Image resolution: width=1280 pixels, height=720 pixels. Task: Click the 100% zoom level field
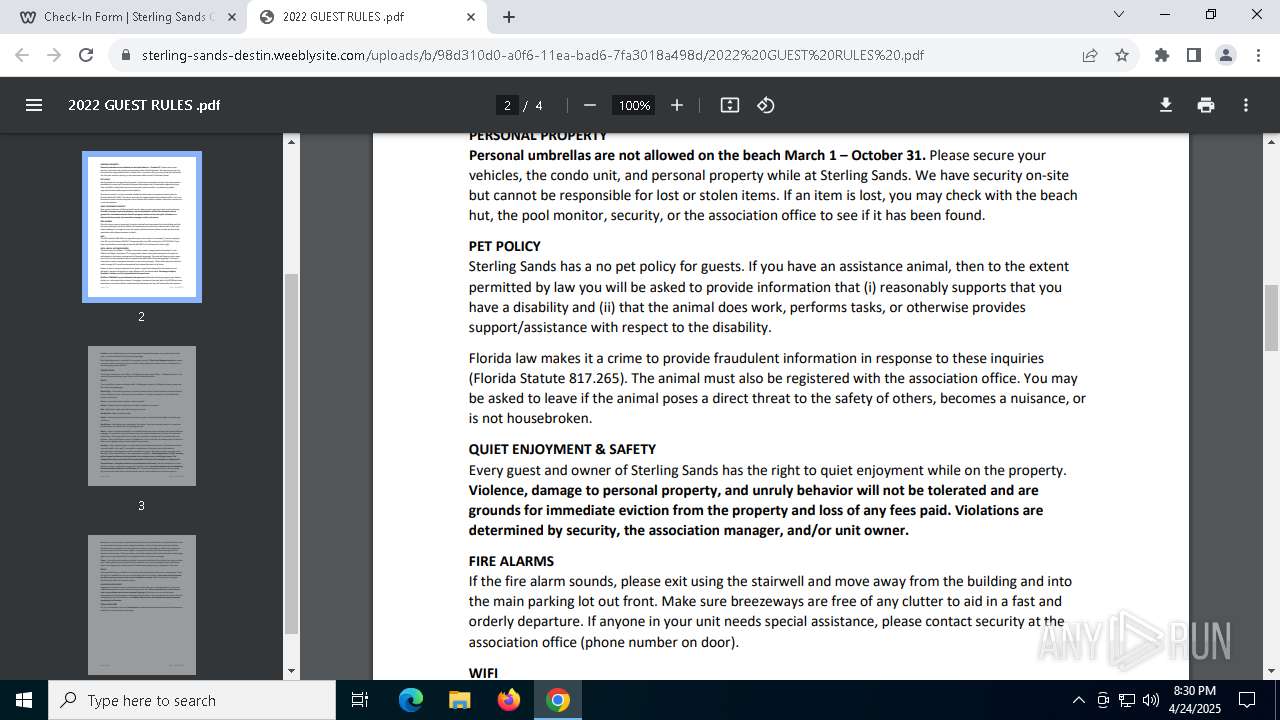tap(634, 105)
